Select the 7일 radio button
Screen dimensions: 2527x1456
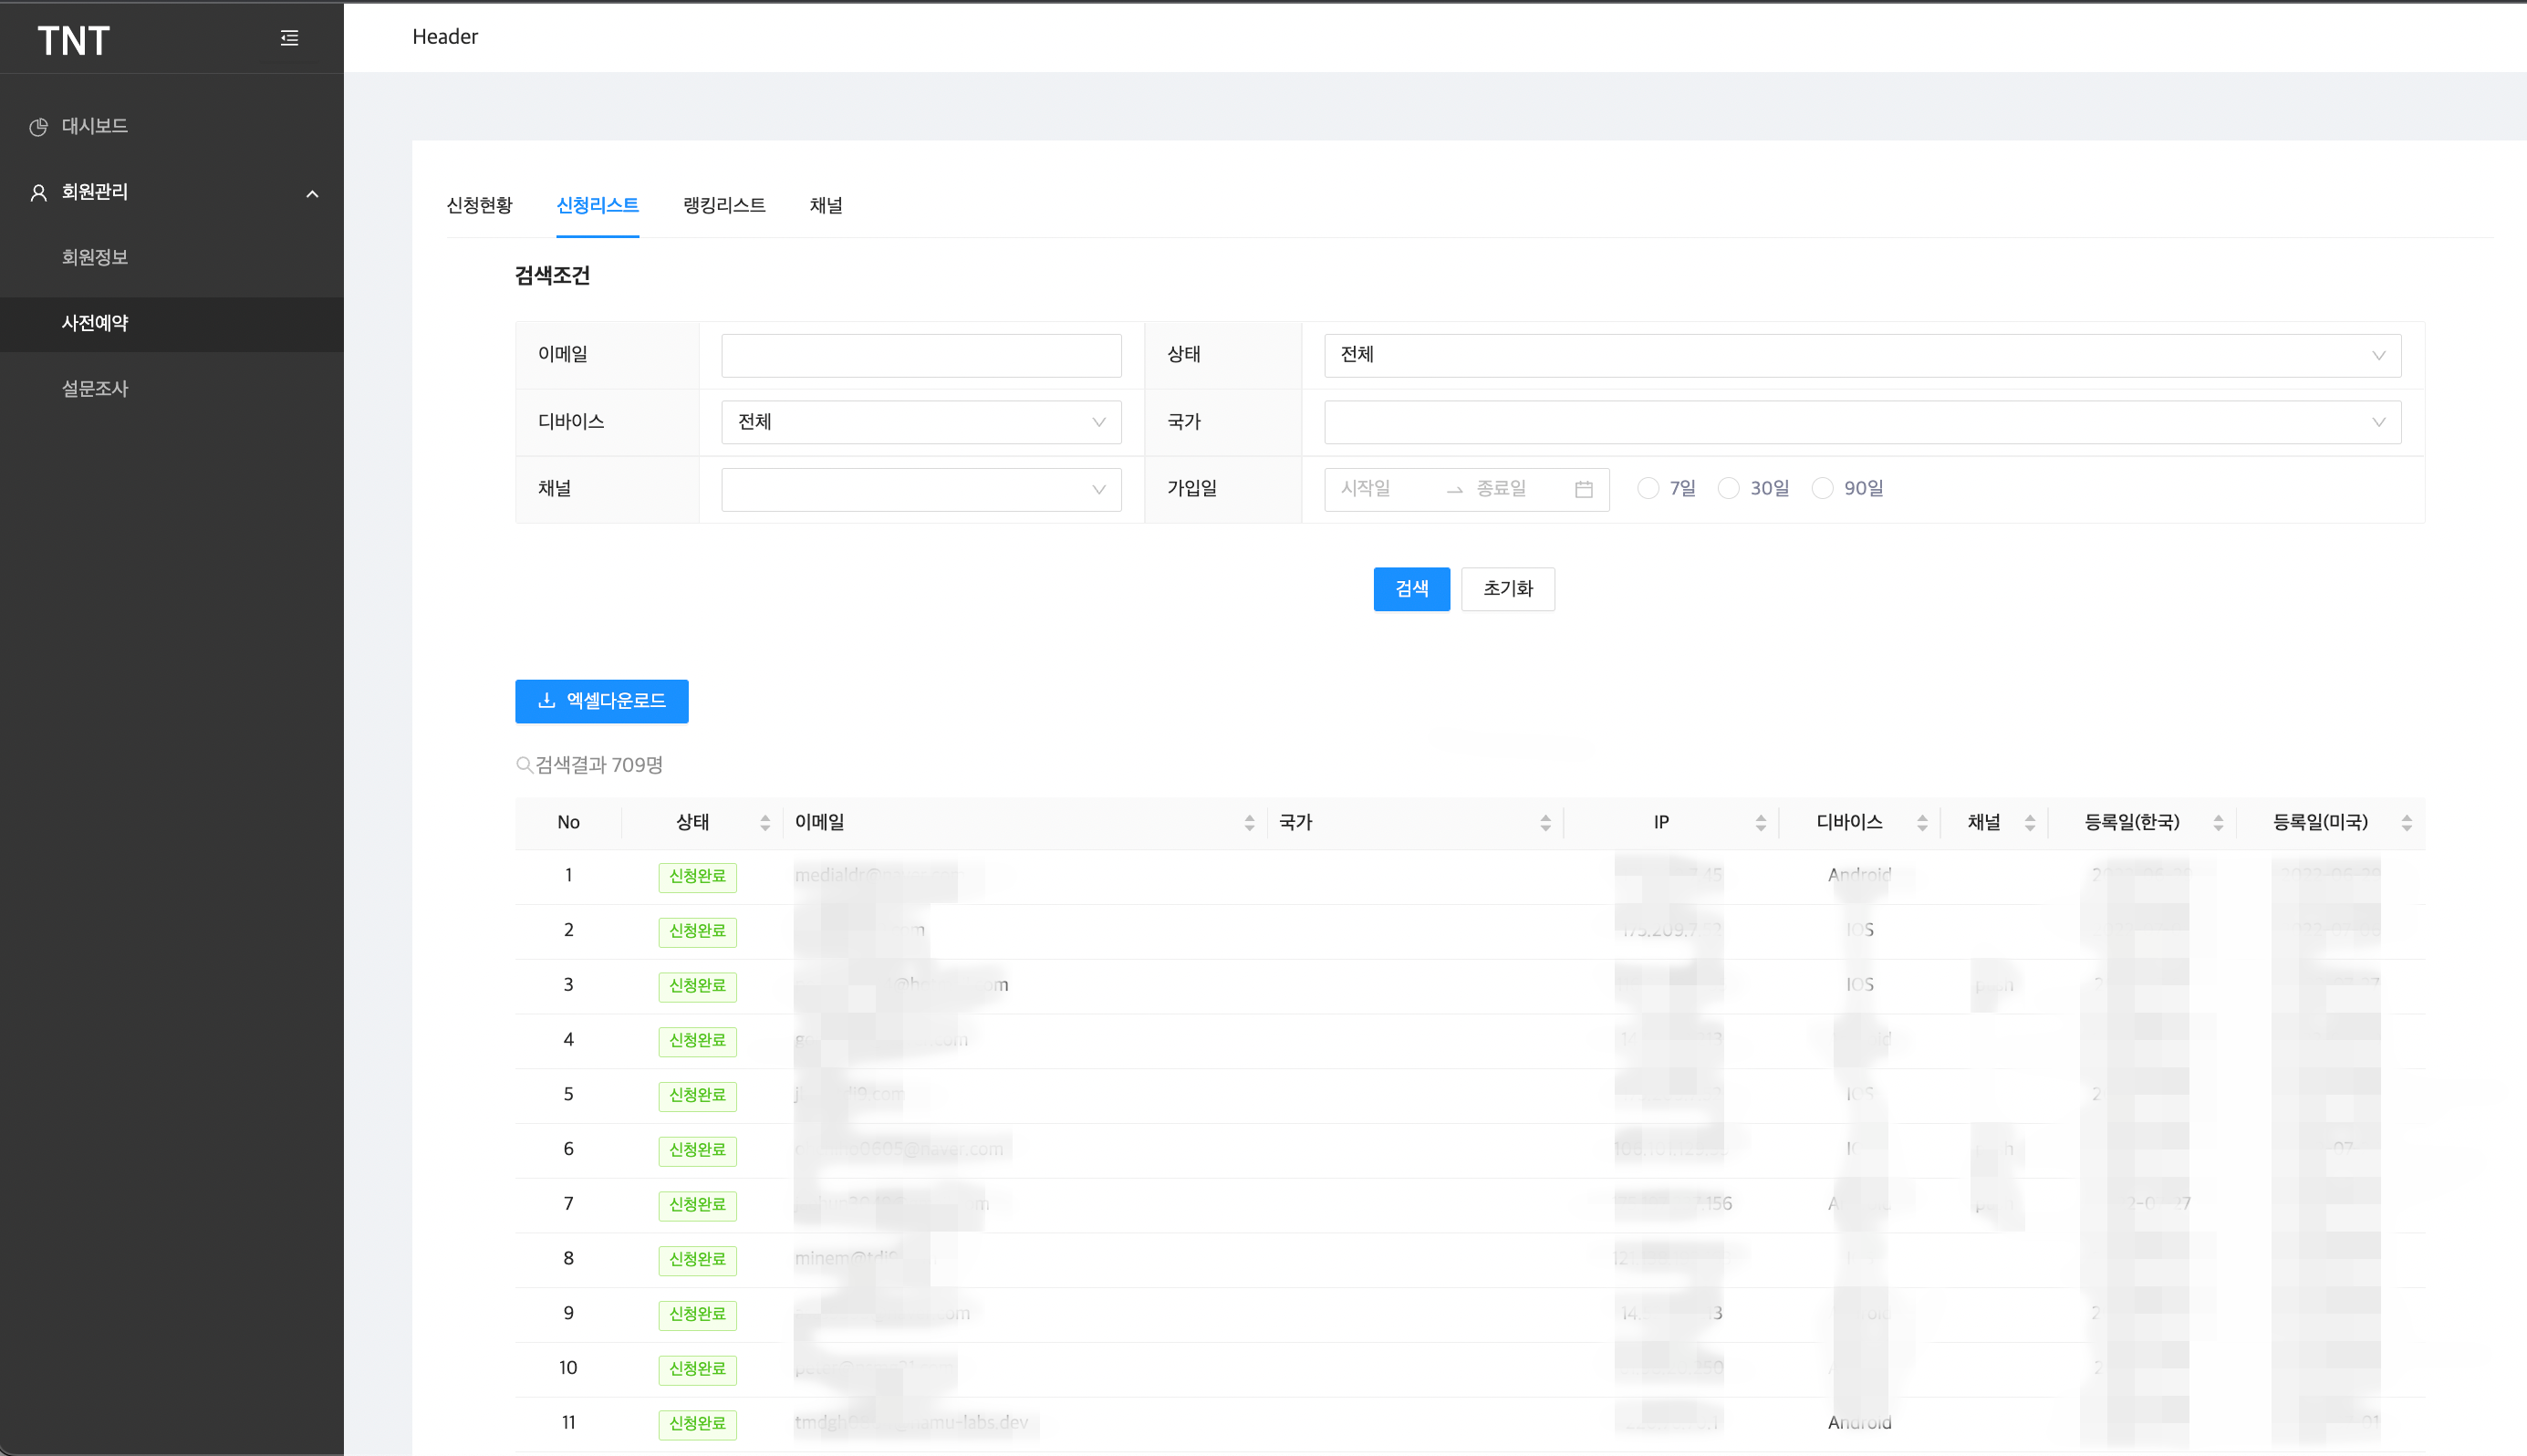tap(1648, 488)
